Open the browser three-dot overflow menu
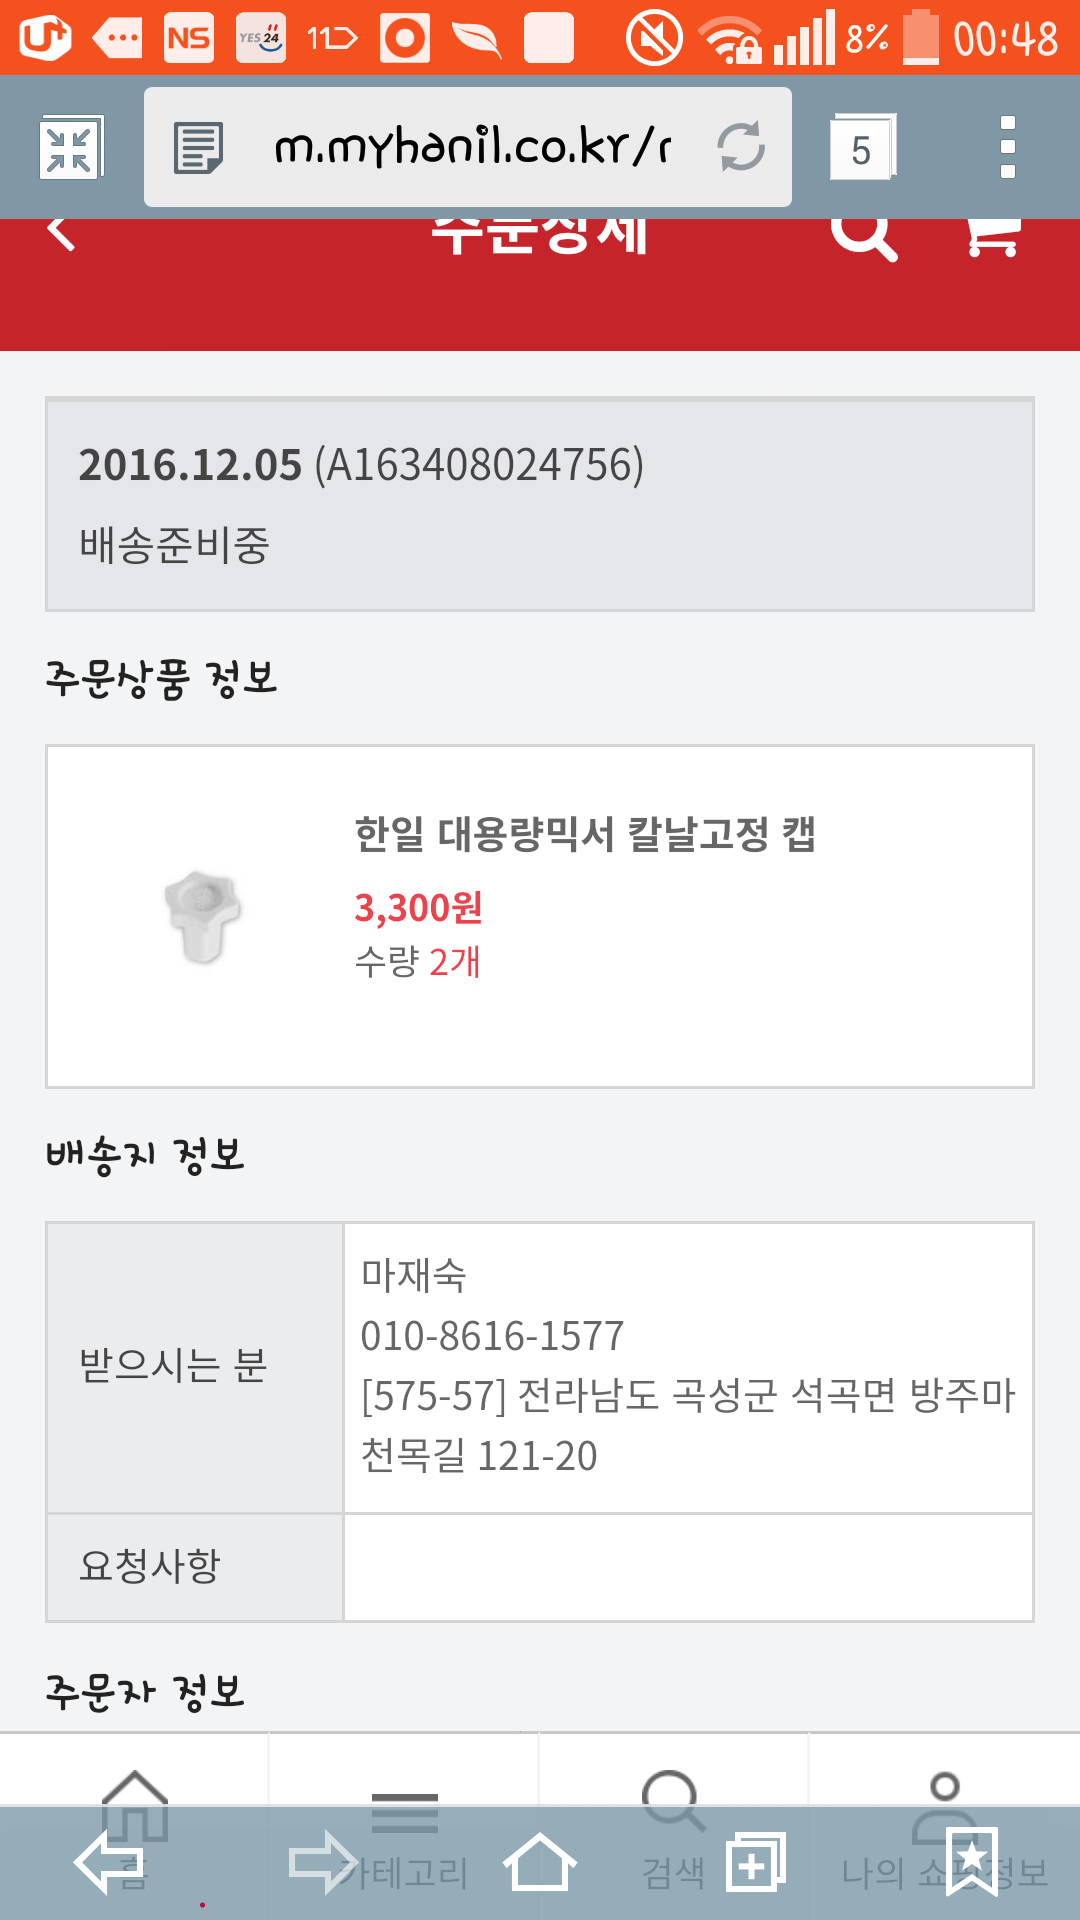Image resolution: width=1080 pixels, height=1920 pixels. [x=1008, y=148]
